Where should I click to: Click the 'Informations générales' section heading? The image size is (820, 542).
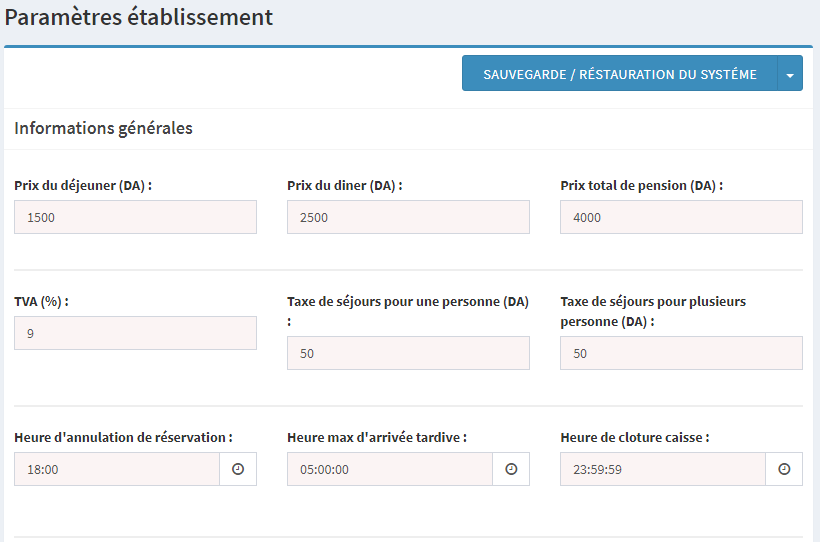tap(103, 128)
